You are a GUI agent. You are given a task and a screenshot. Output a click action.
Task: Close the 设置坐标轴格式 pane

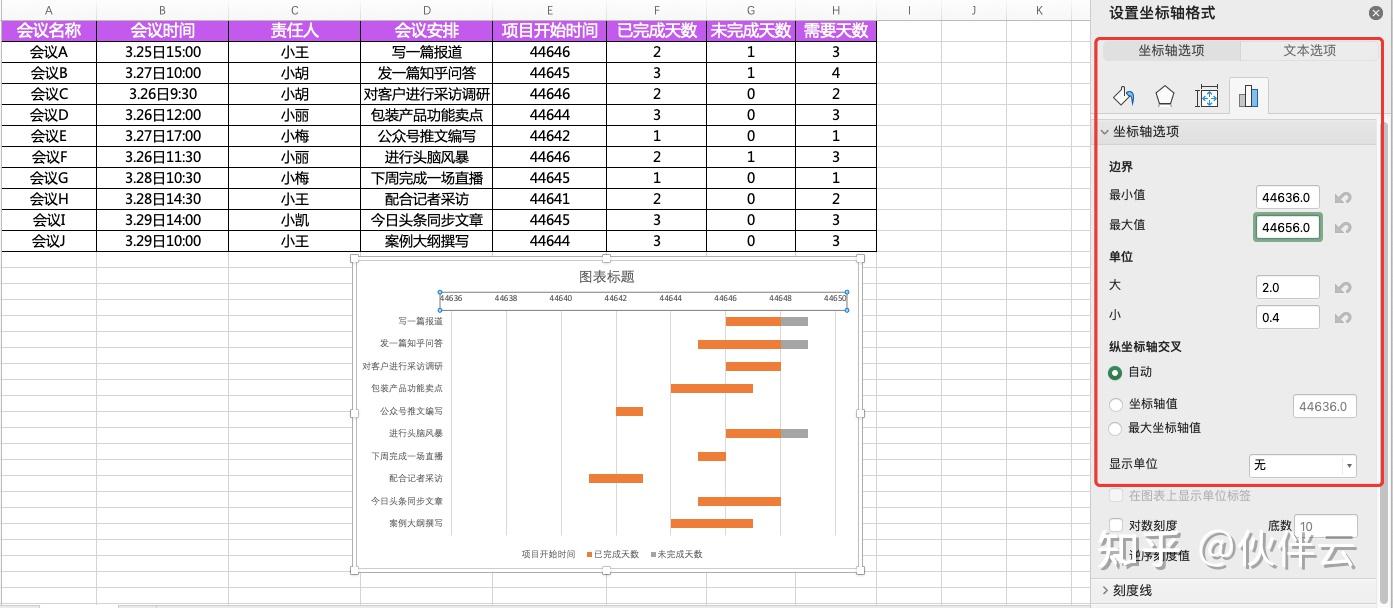pos(1376,13)
